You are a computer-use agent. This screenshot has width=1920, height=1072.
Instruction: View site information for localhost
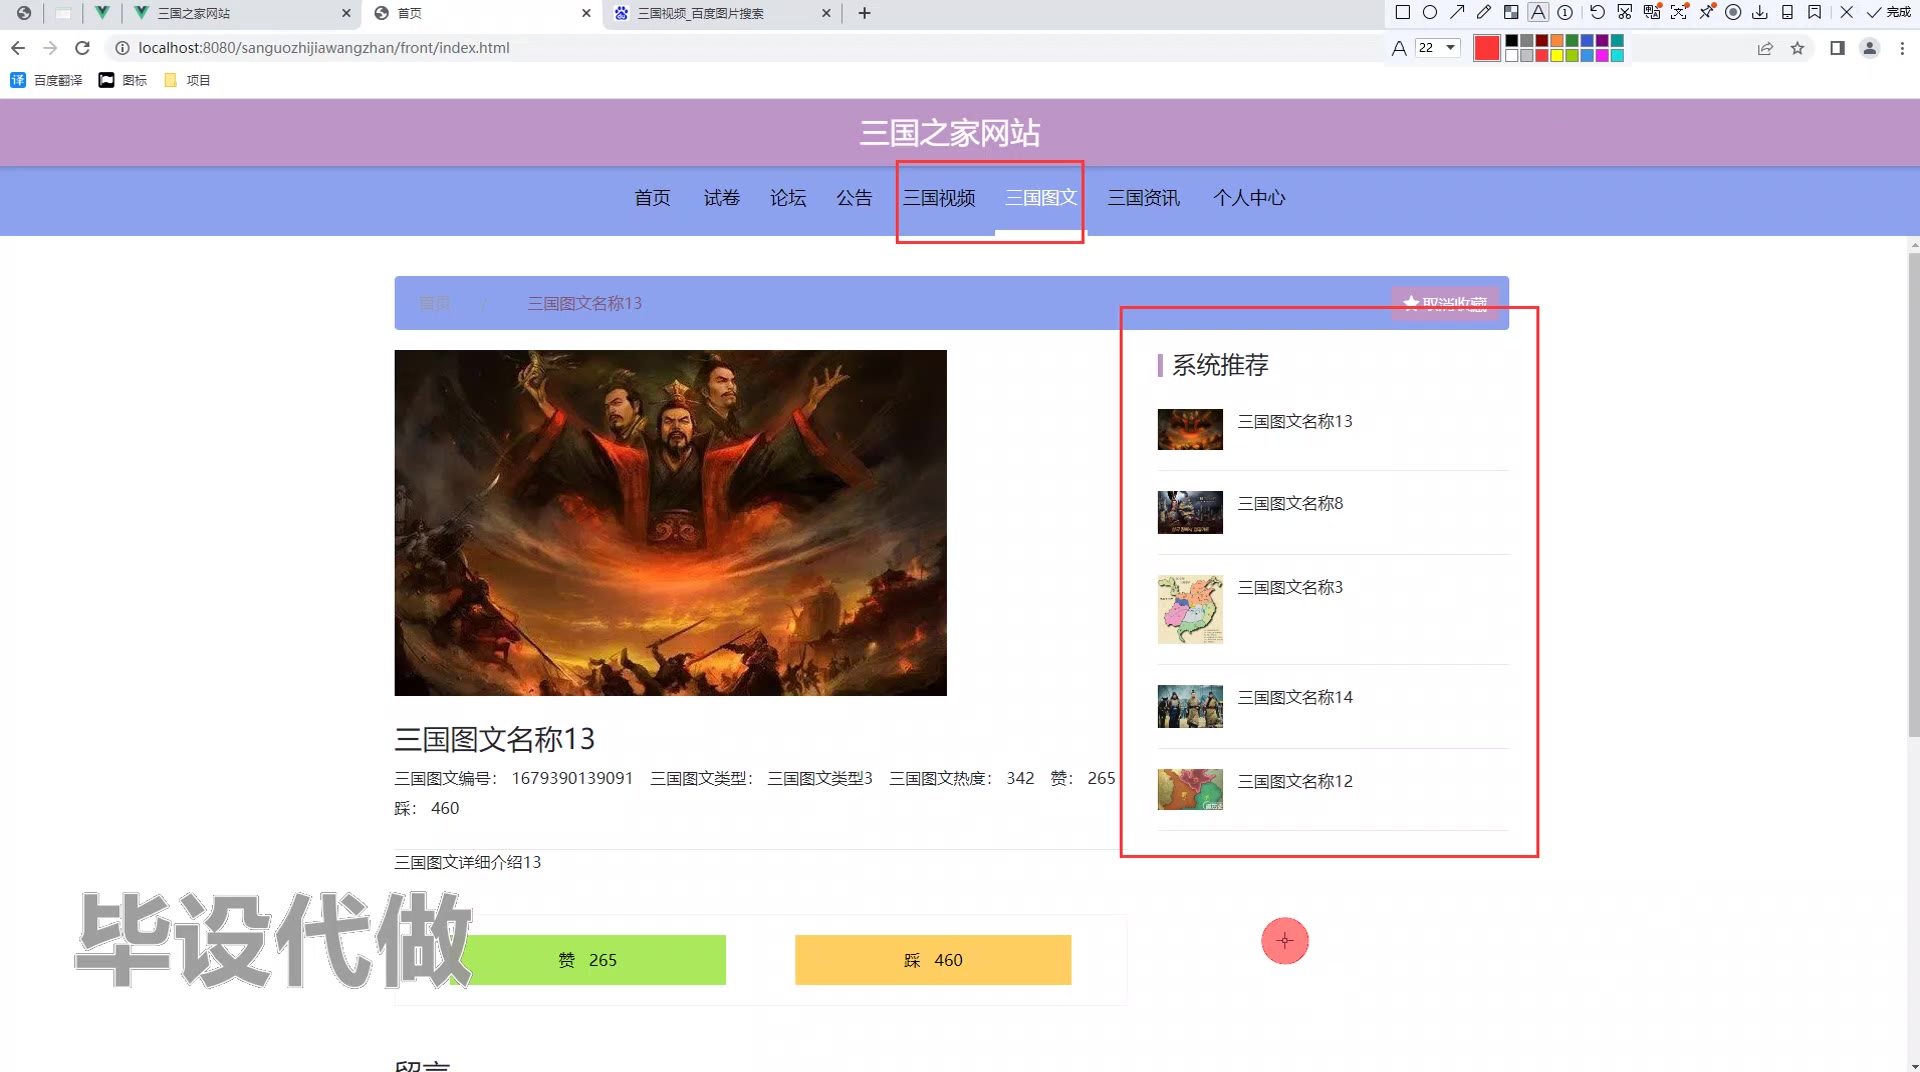coord(122,48)
